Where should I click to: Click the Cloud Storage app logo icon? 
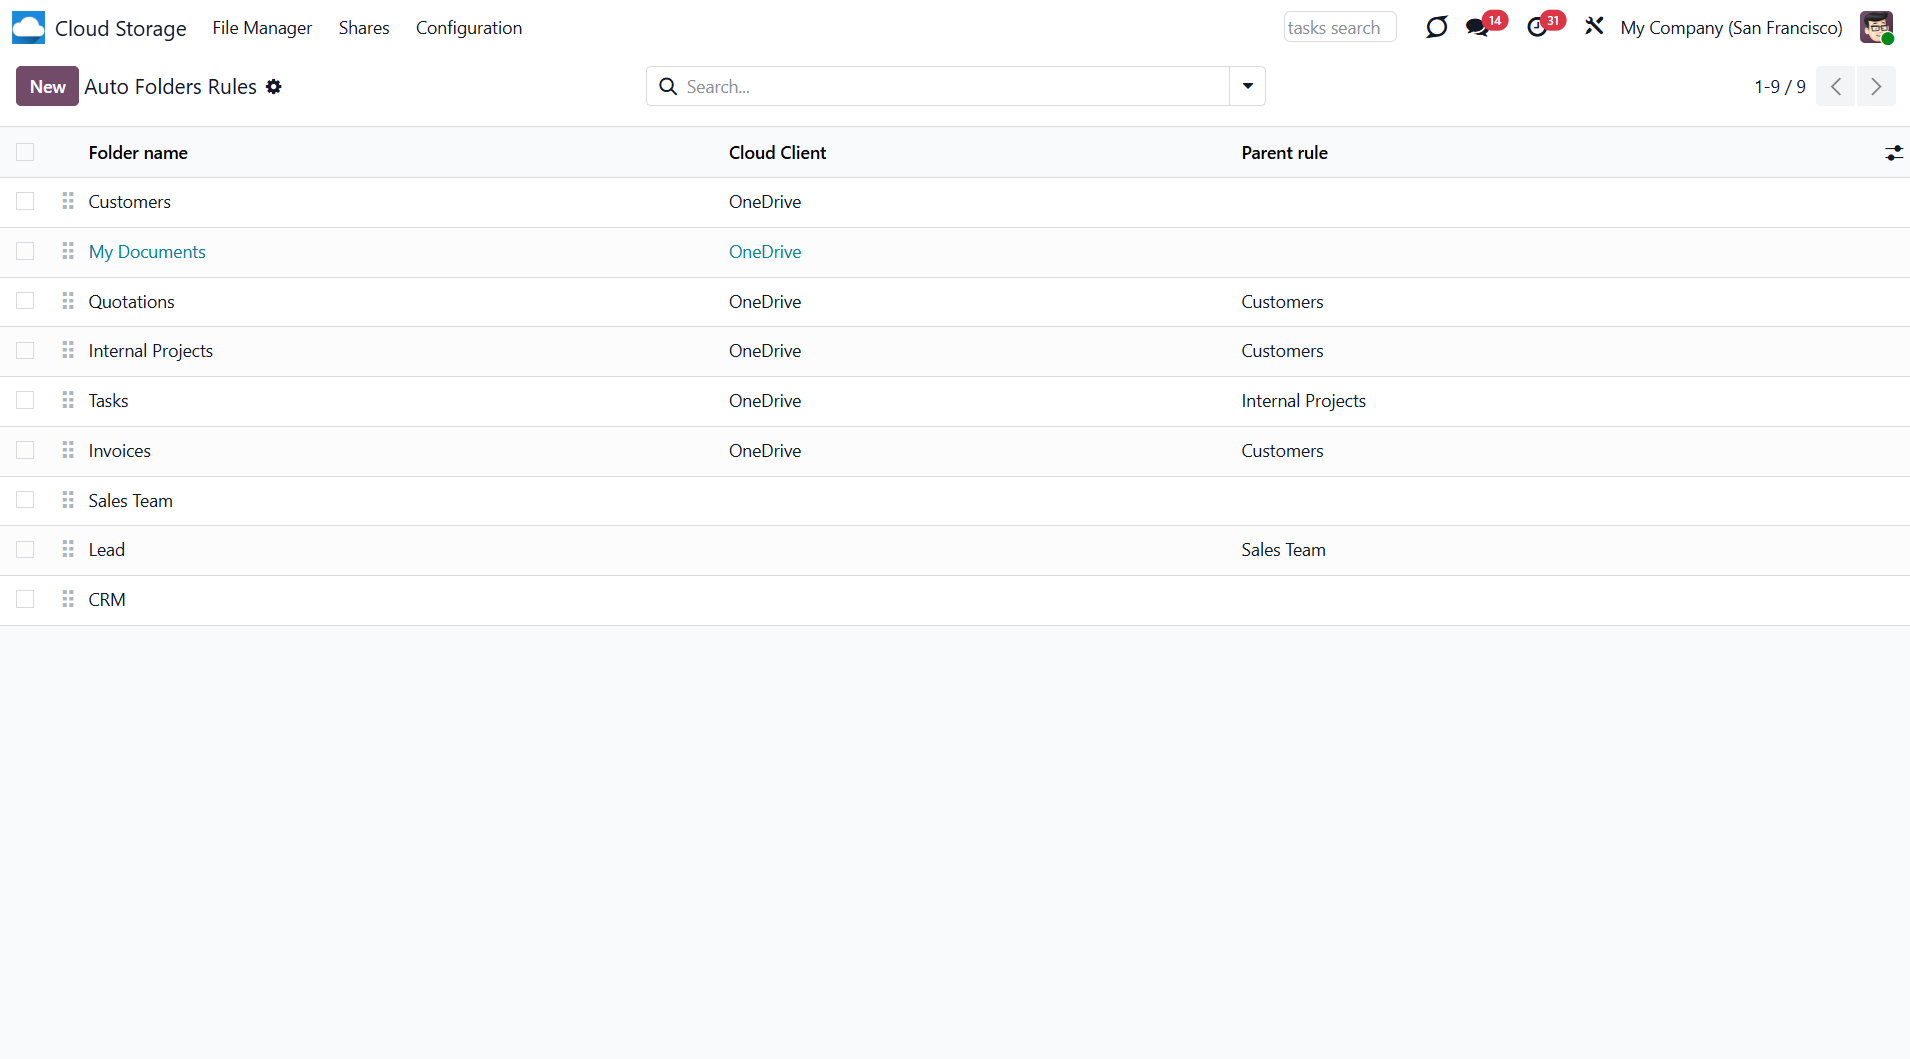click(x=28, y=28)
